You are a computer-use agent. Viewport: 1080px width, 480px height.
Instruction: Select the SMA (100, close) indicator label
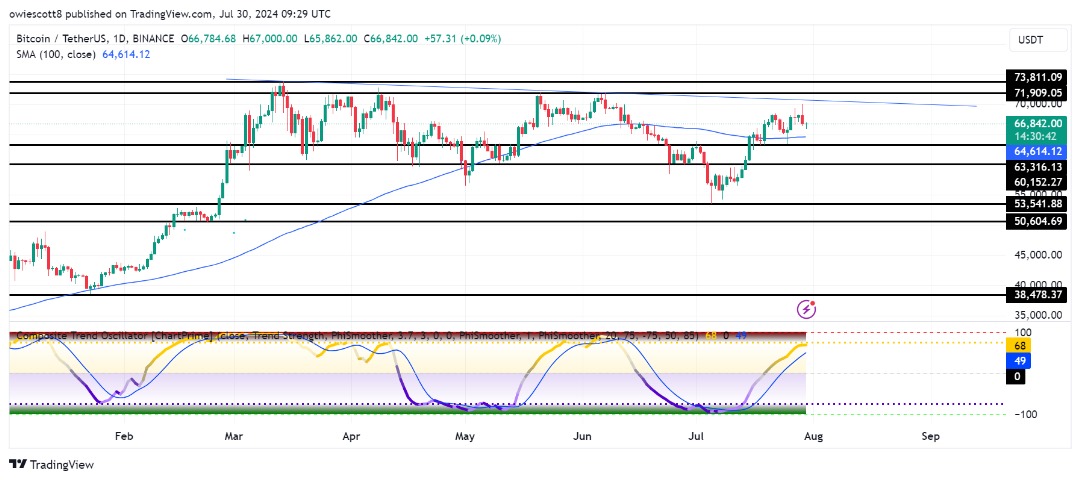coord(54,54)
